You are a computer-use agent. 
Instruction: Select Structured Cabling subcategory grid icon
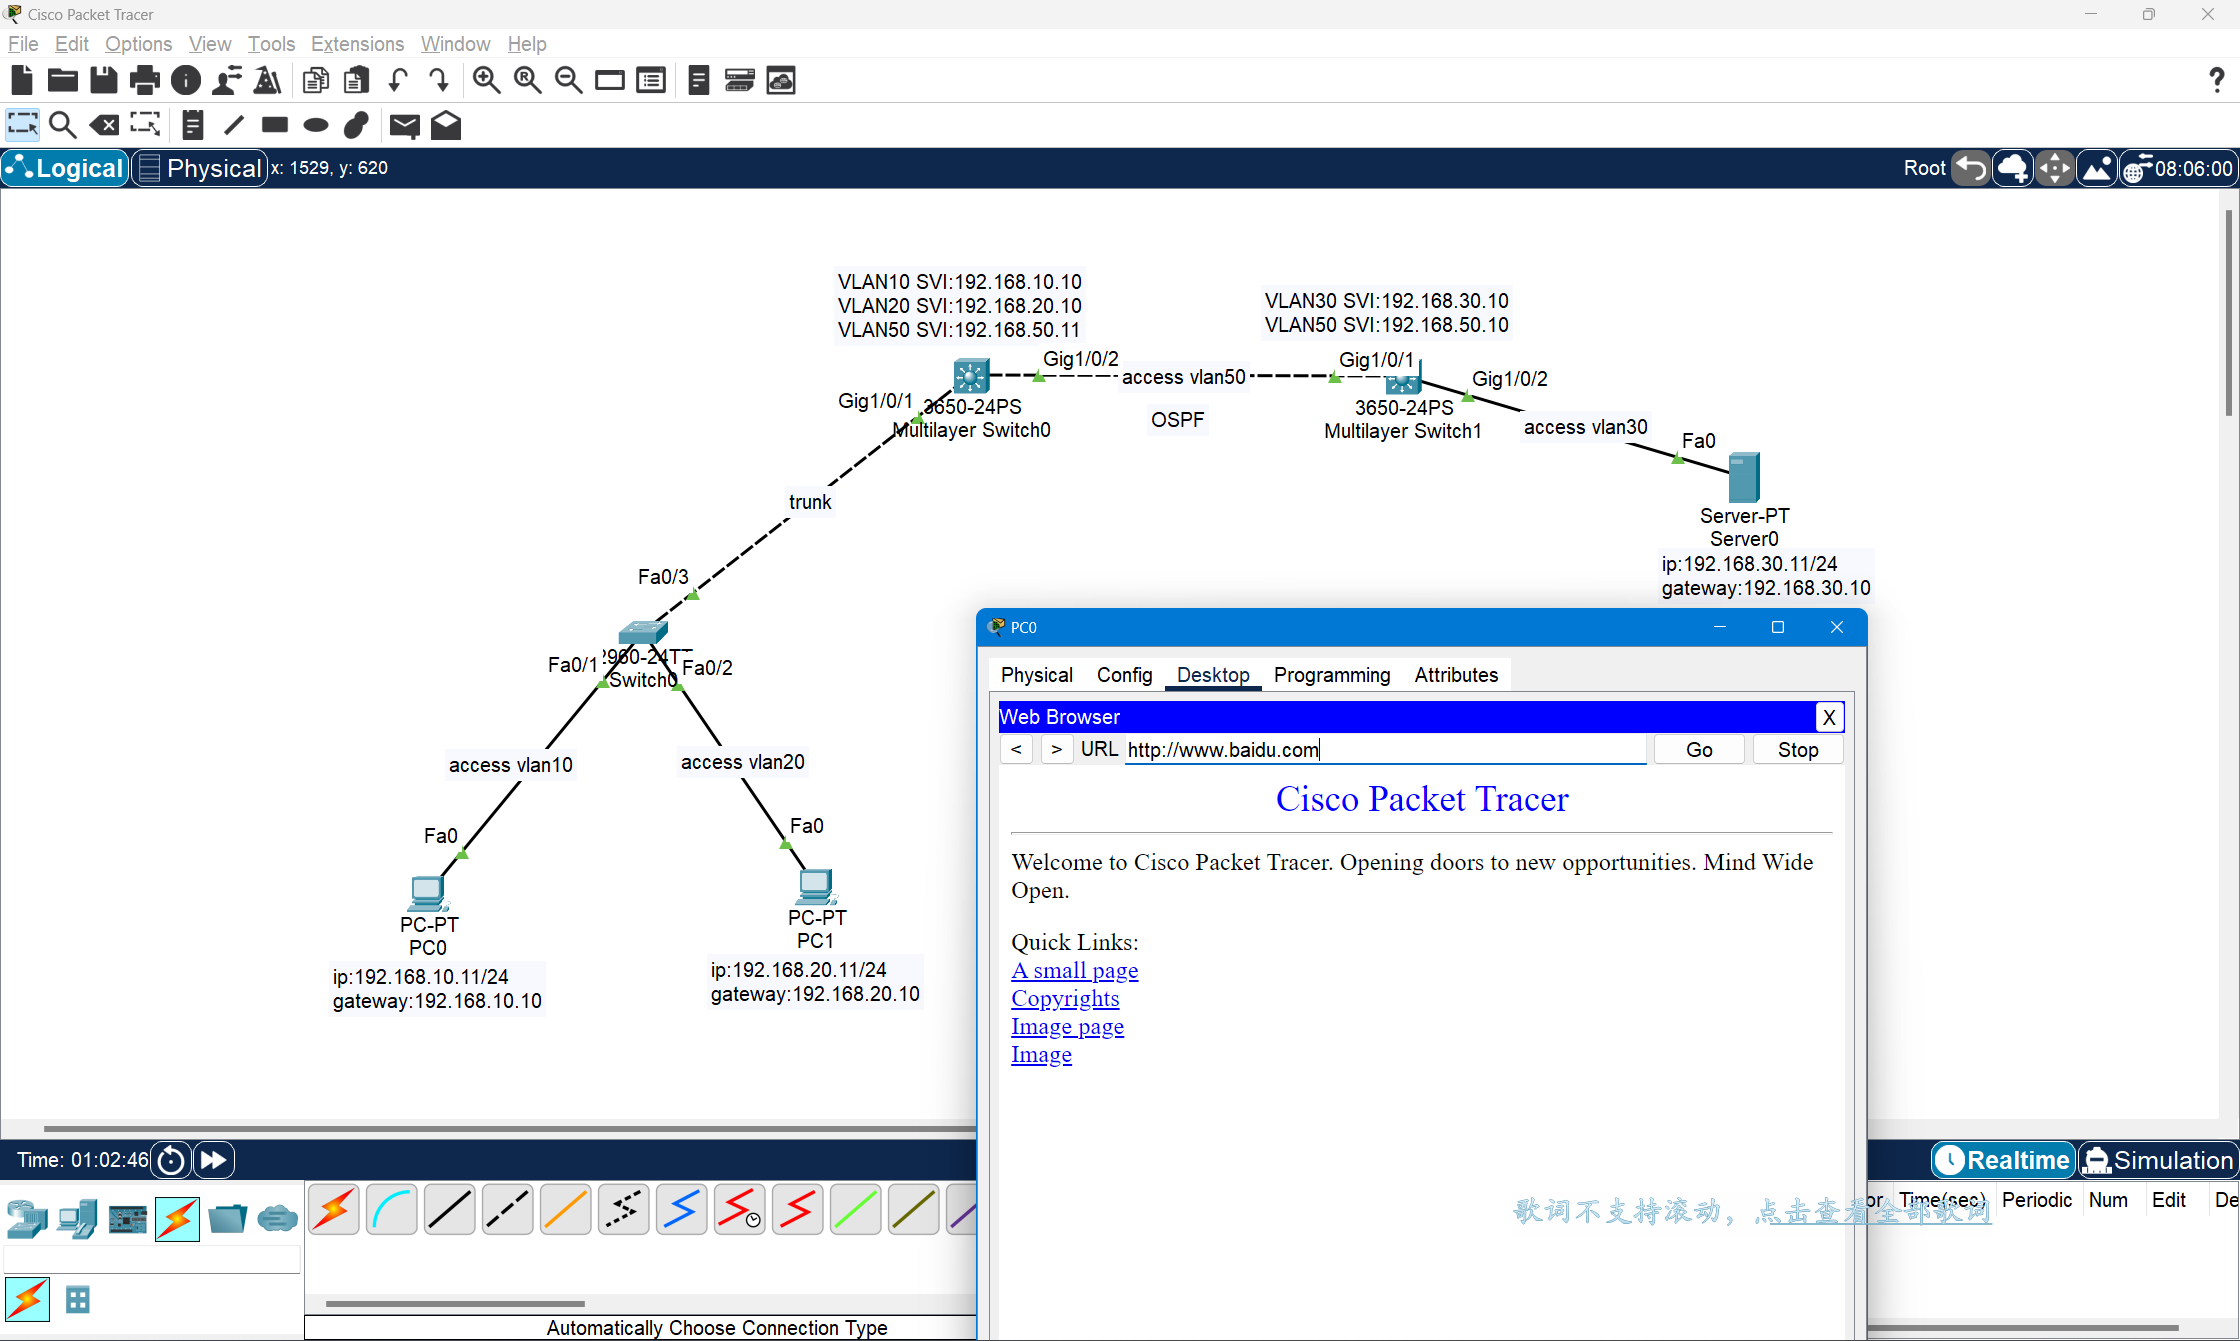(77, 1300)
